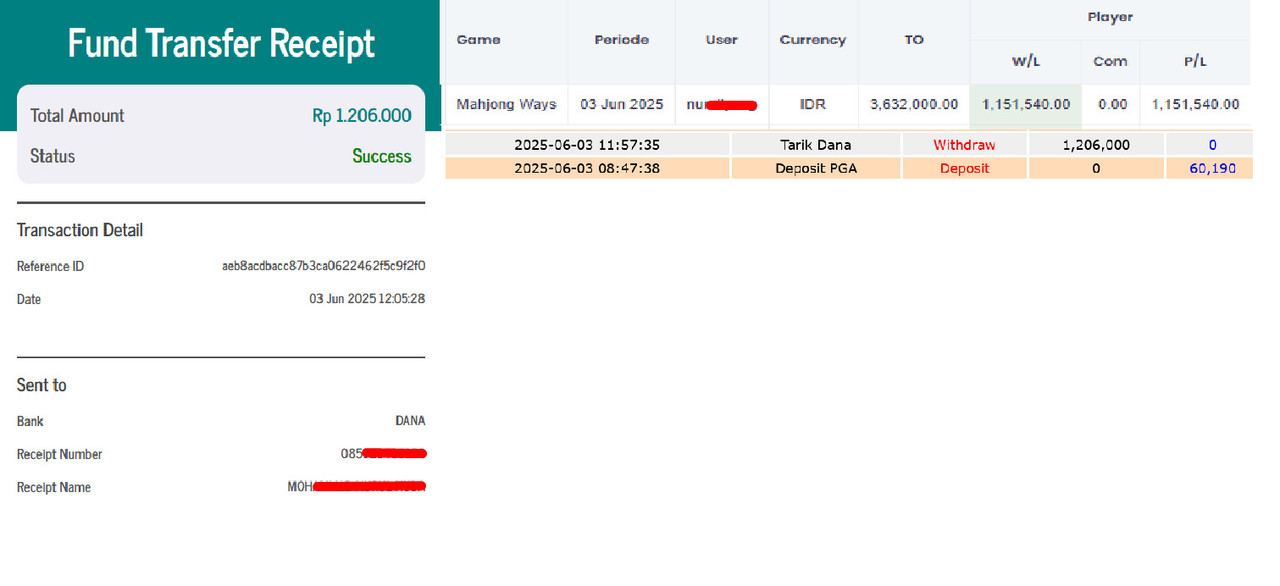Screen dimensions: 1280x586
Task: Select the Status label in receipt
Action: [x=53, y=156]
